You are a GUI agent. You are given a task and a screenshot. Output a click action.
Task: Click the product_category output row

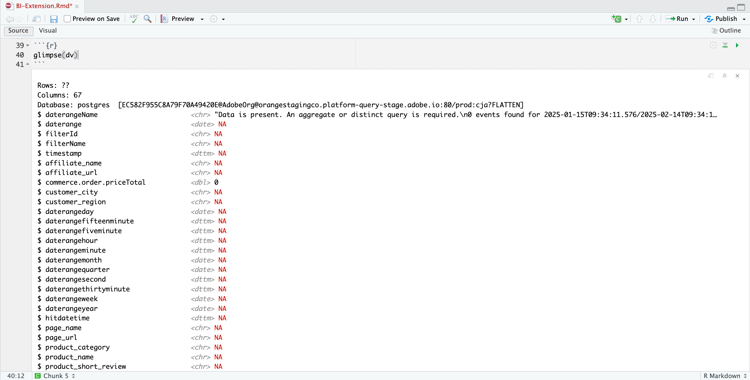coord(130,347)
